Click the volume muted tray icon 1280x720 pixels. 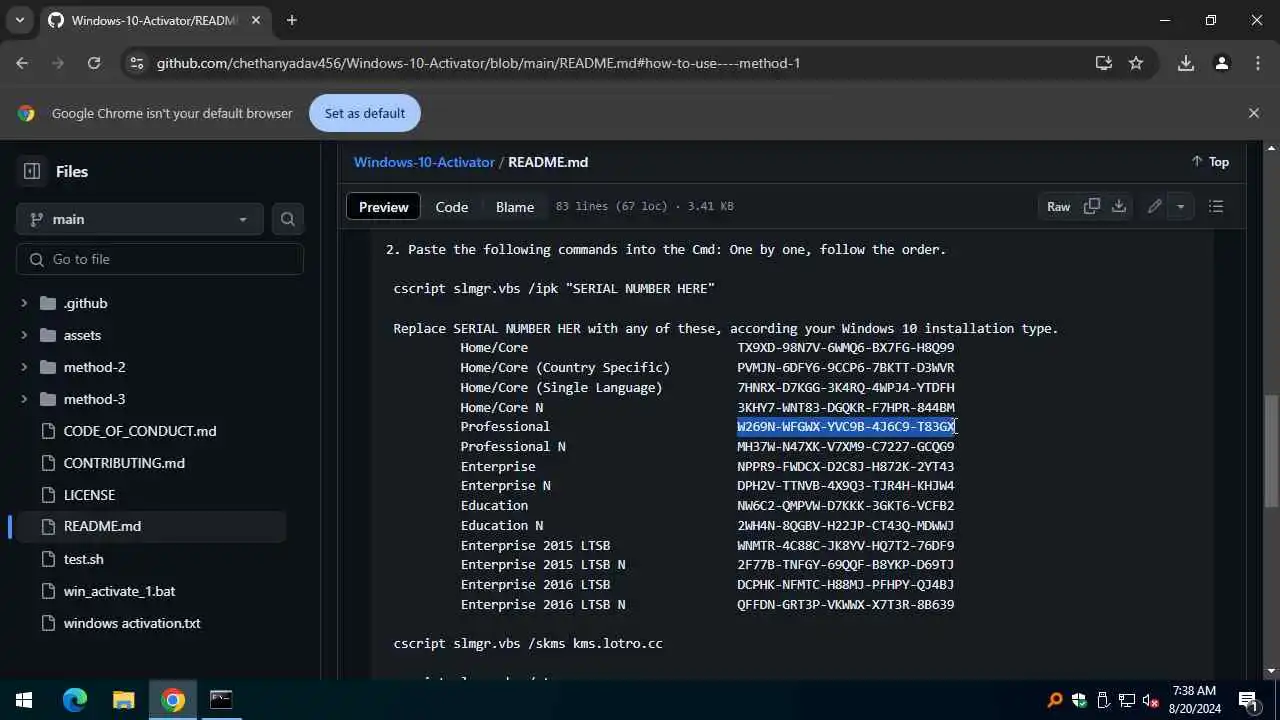tap(1150, 700)
